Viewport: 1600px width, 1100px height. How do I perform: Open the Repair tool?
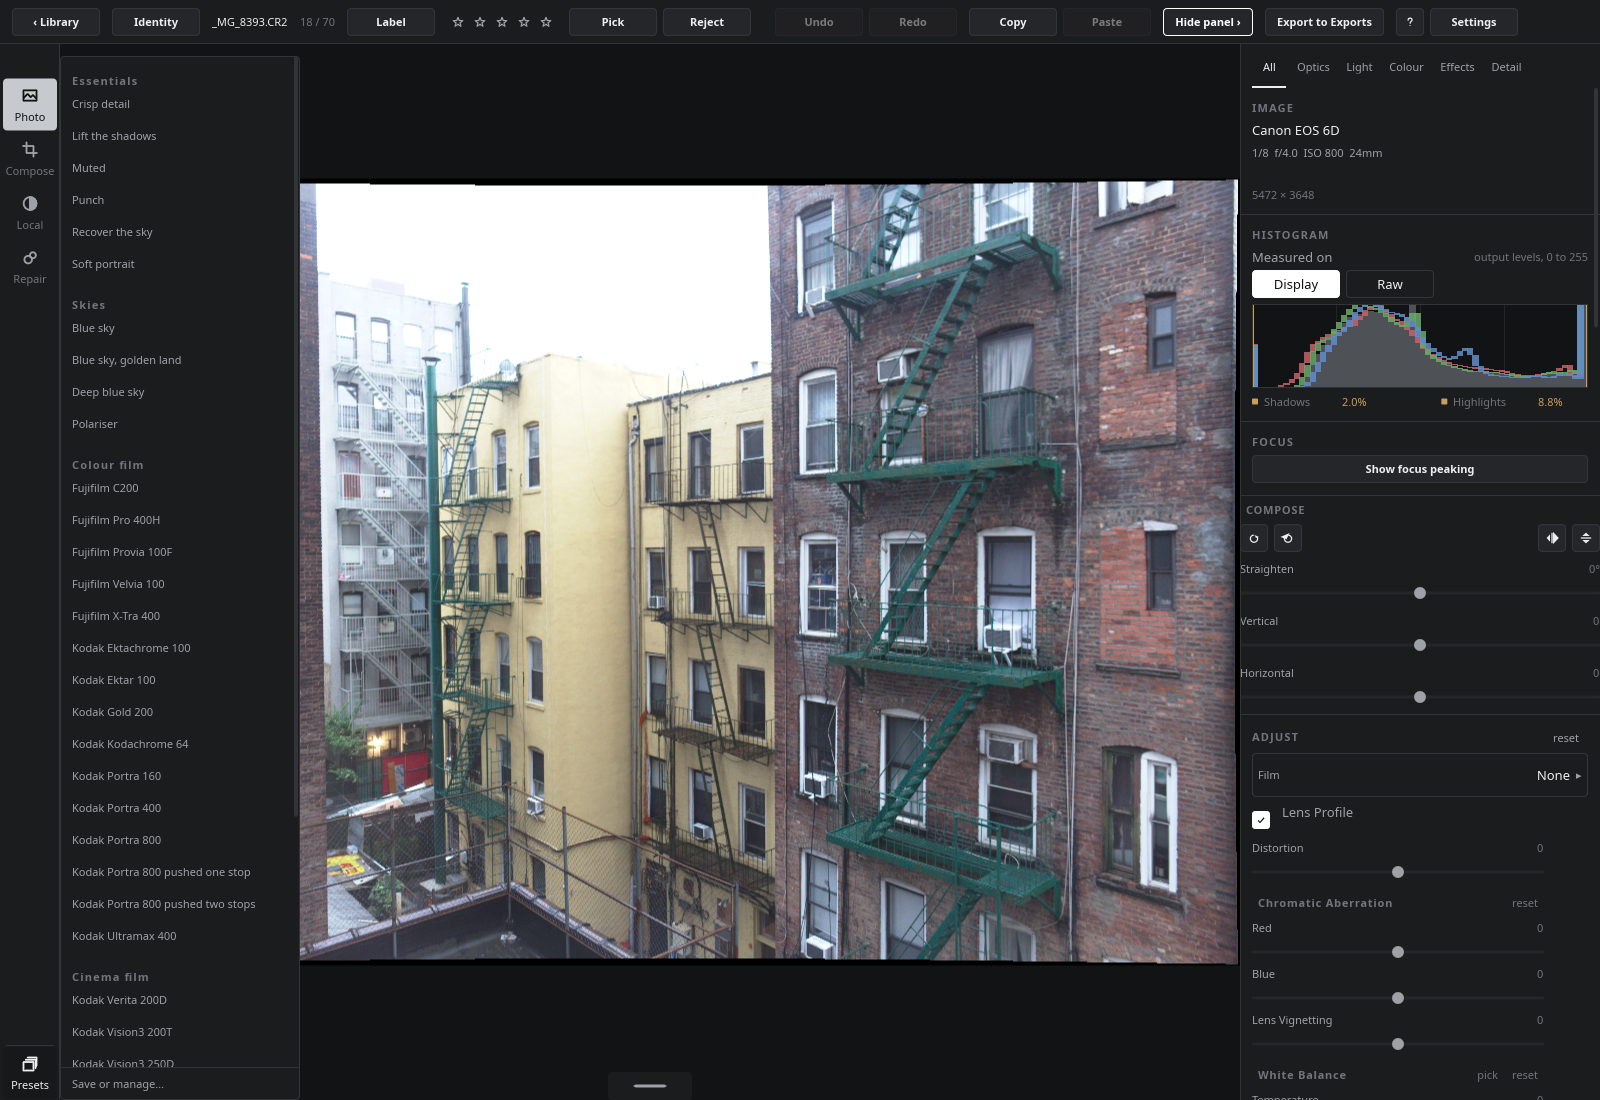[30, 266]
